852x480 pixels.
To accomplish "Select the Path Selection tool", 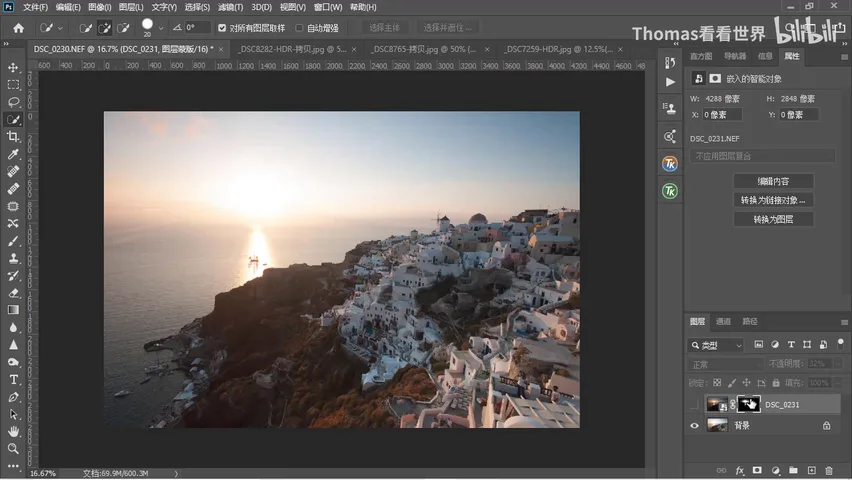I will click(13, 414).
